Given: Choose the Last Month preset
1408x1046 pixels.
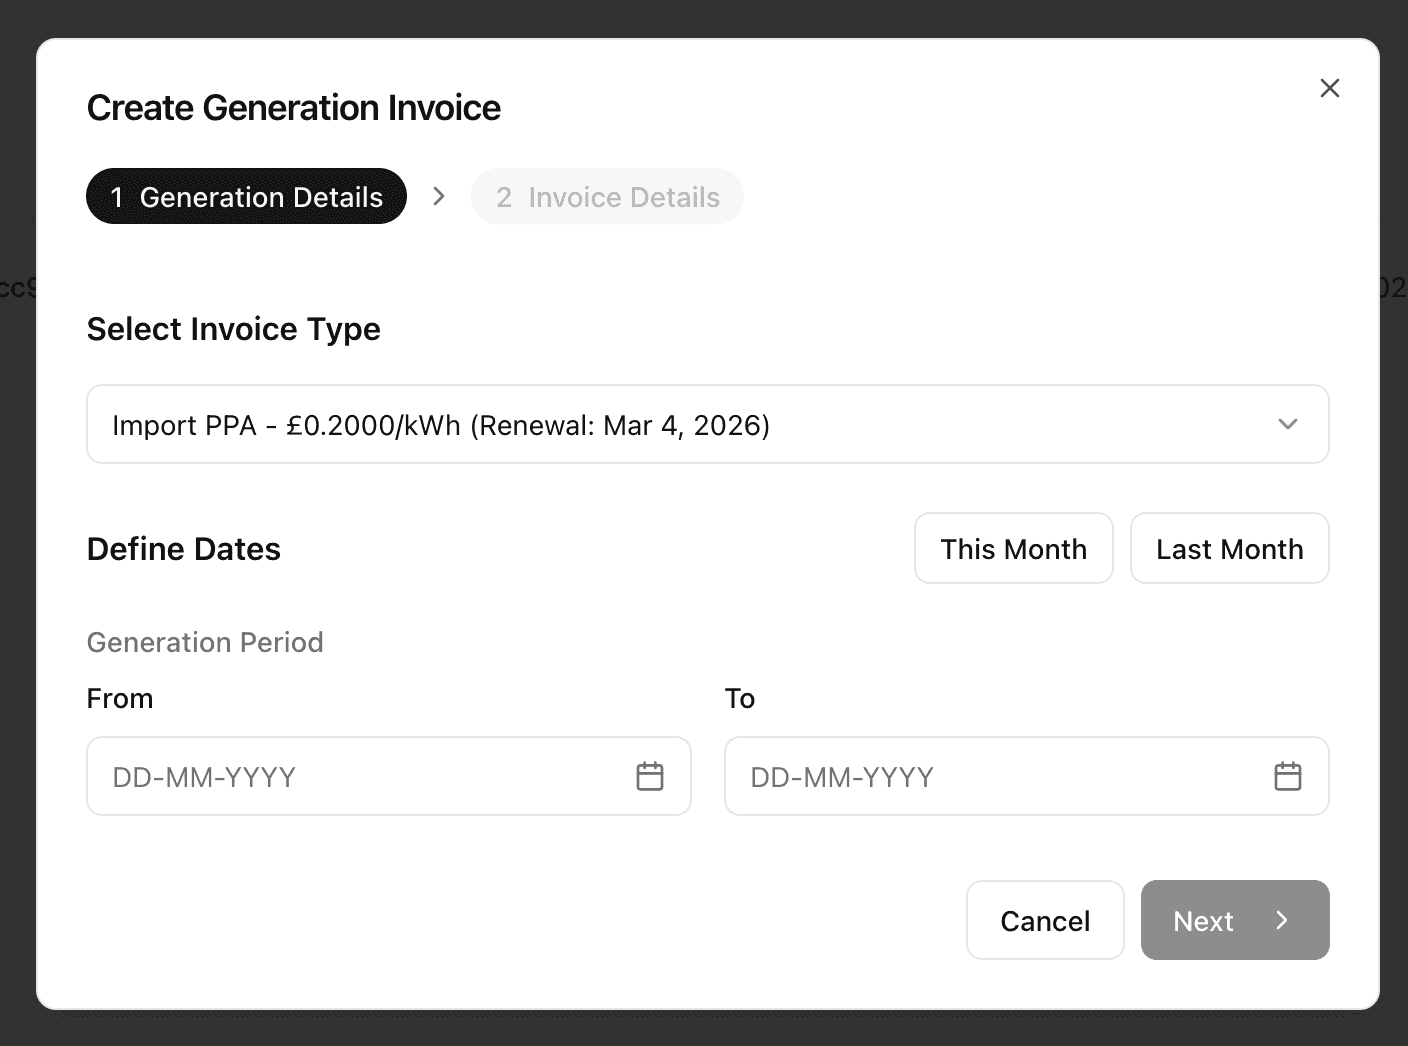Looking at the screenshot, I should 1229,548.
